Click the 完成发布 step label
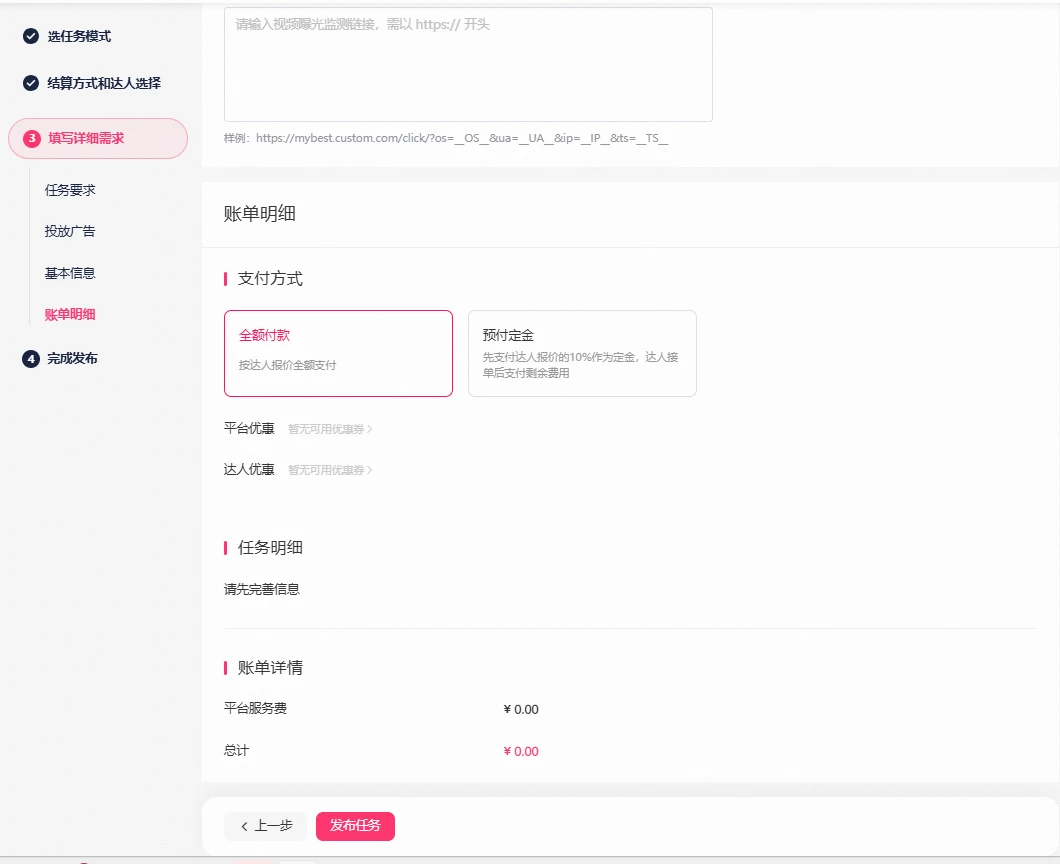Viewport: 1060px width, 864px height. (72, 359)
